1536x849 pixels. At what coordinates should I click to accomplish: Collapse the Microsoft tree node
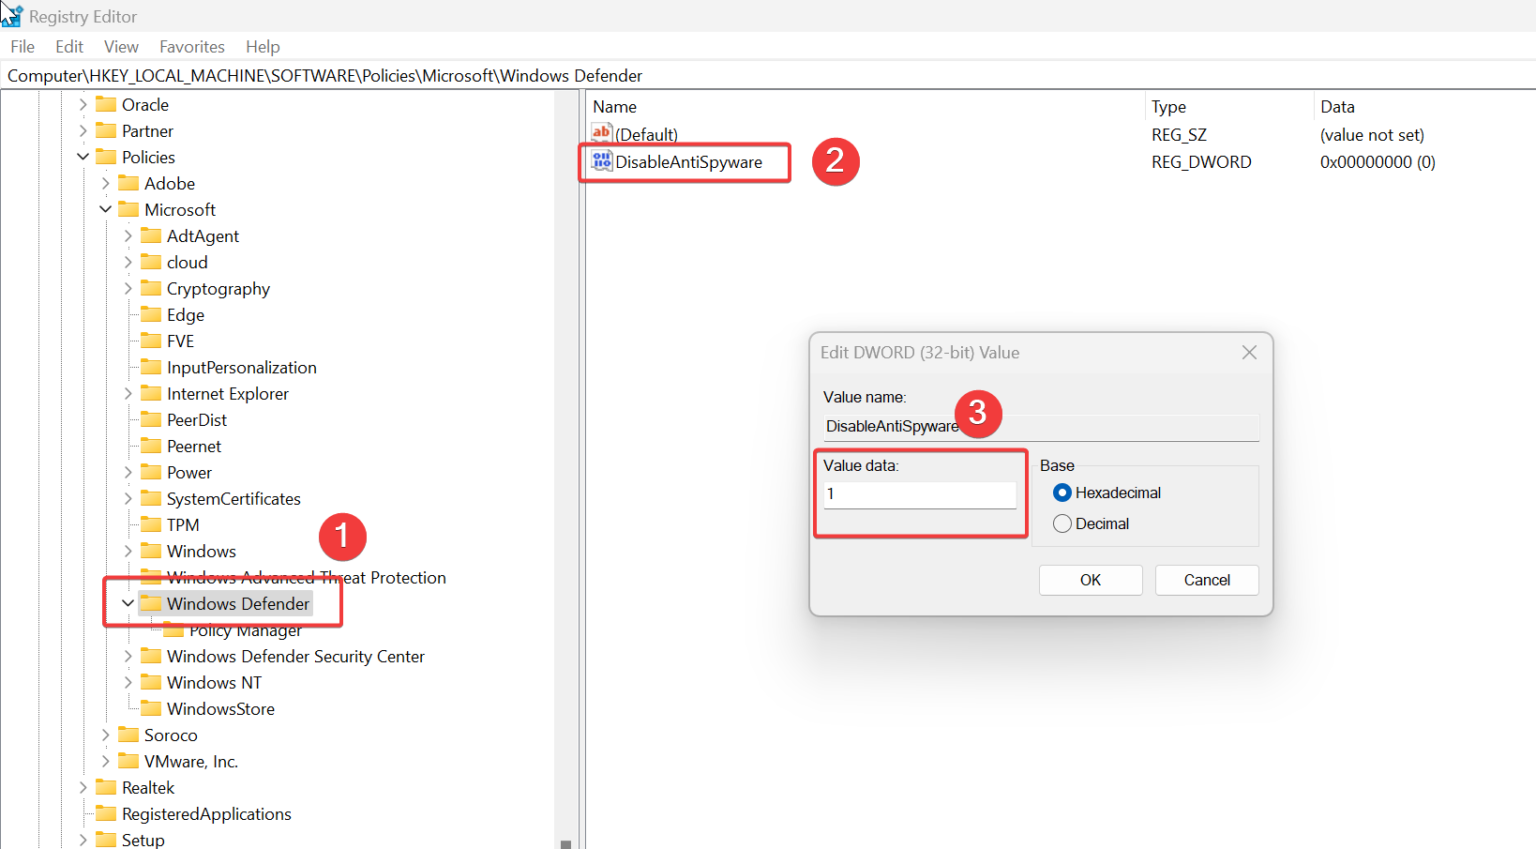(105, 209)
